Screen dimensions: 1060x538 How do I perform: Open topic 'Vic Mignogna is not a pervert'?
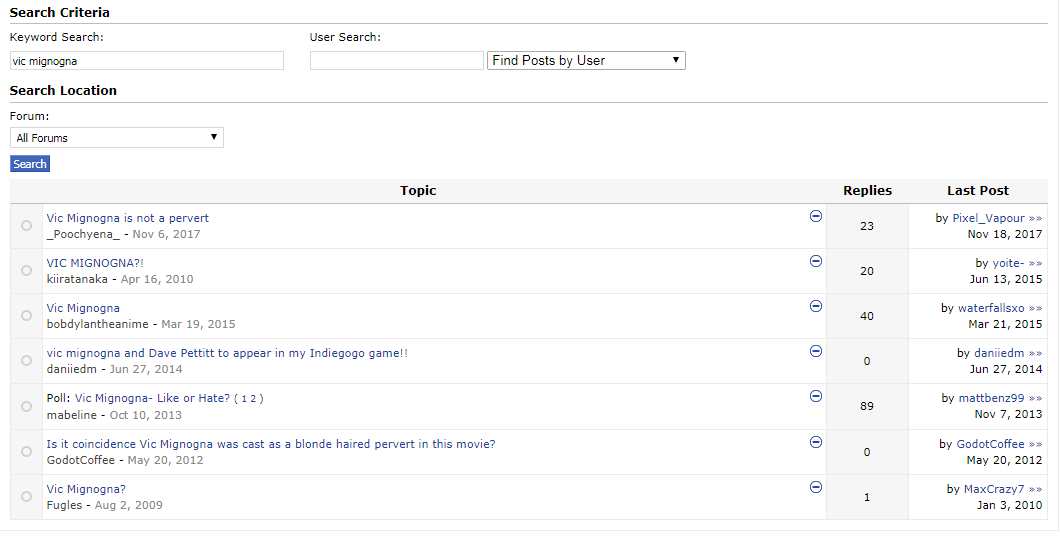128,218
